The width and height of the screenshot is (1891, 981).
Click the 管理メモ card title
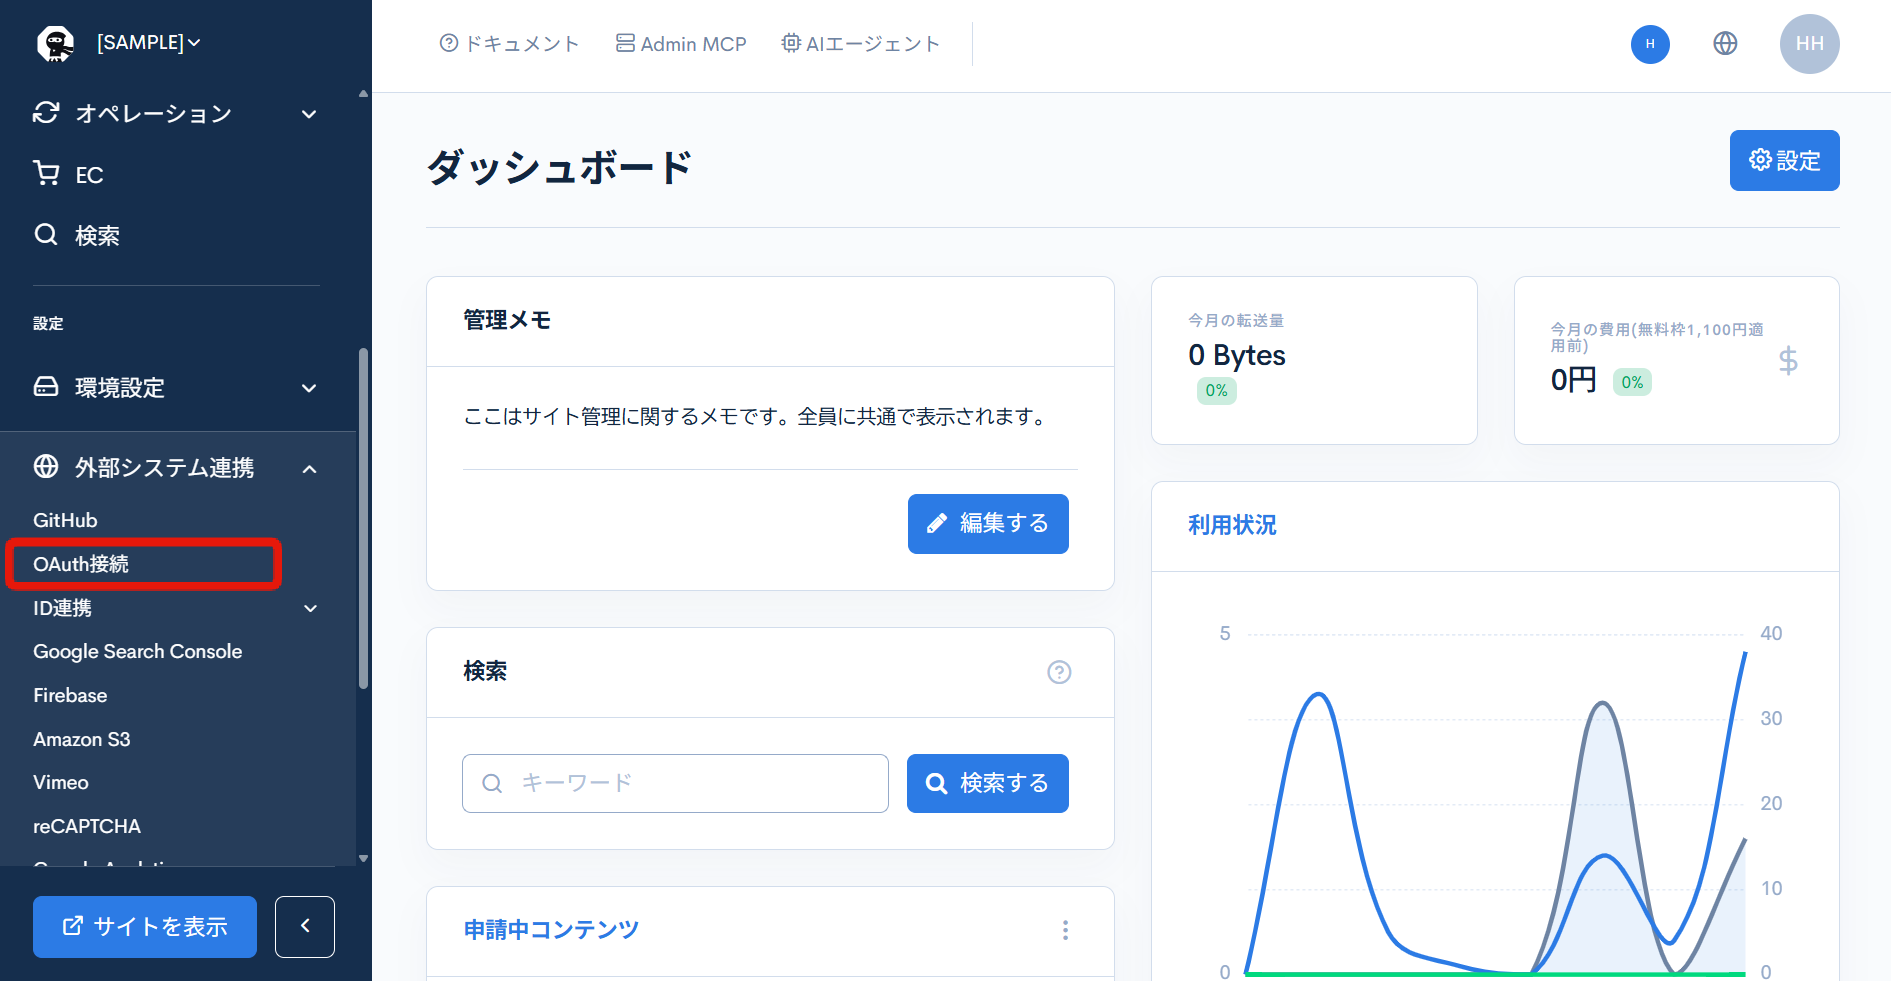[x=507, y=320]
